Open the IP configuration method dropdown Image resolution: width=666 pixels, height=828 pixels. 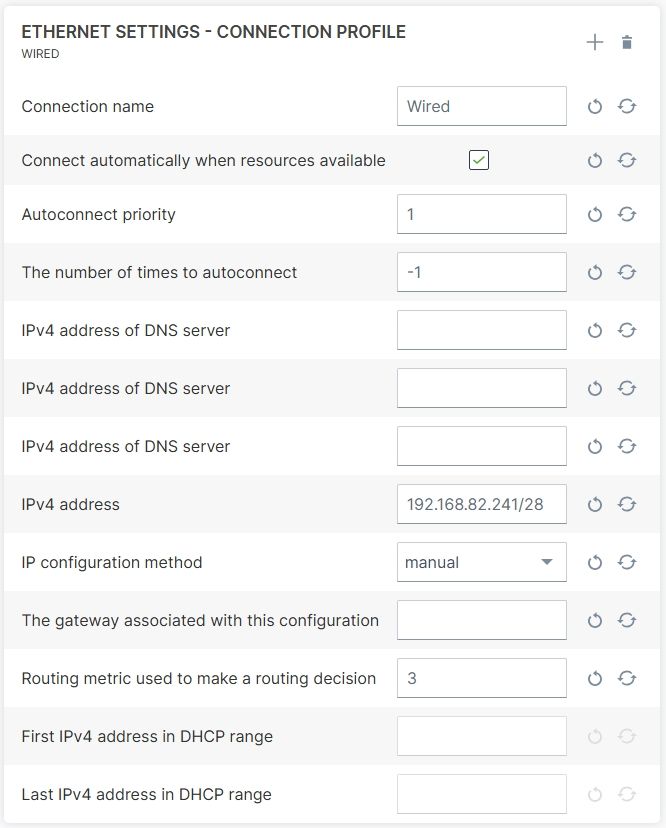point(482,562)
